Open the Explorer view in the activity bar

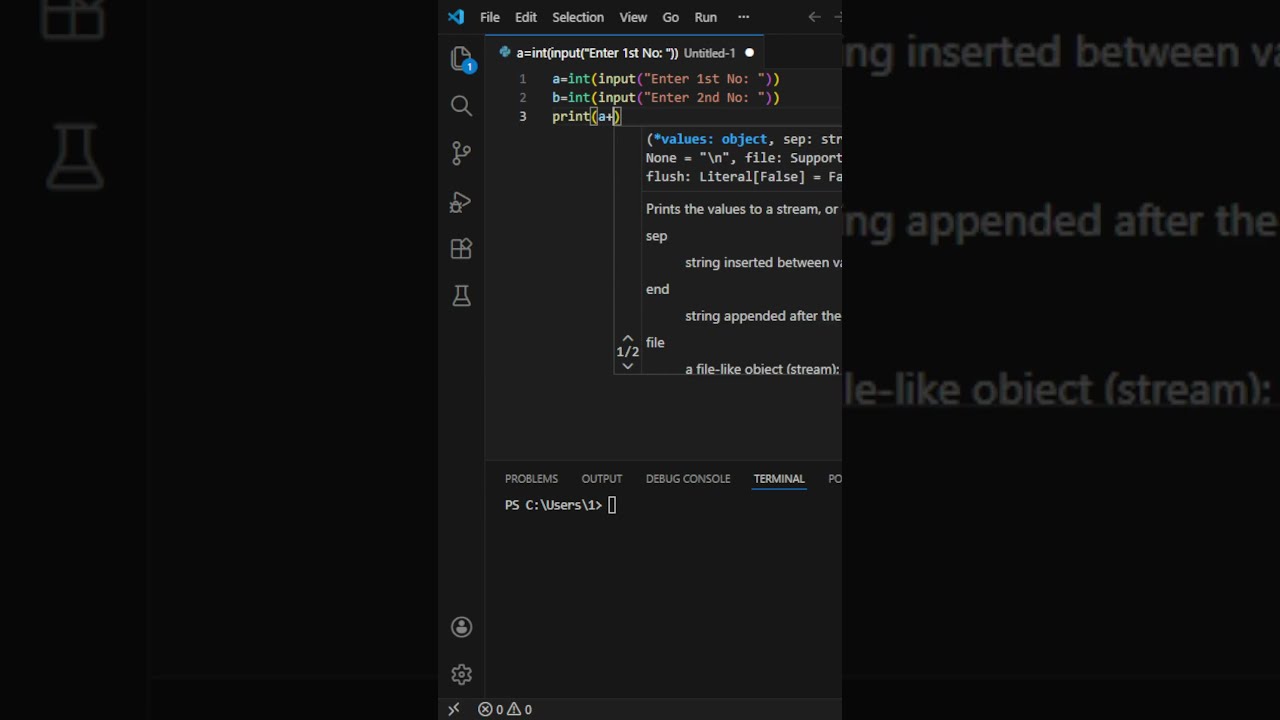tap(461, 59)
